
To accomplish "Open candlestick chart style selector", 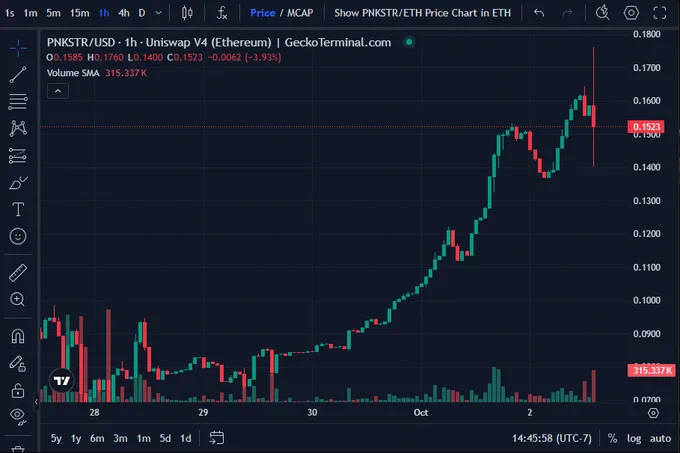I will (187, 13).
